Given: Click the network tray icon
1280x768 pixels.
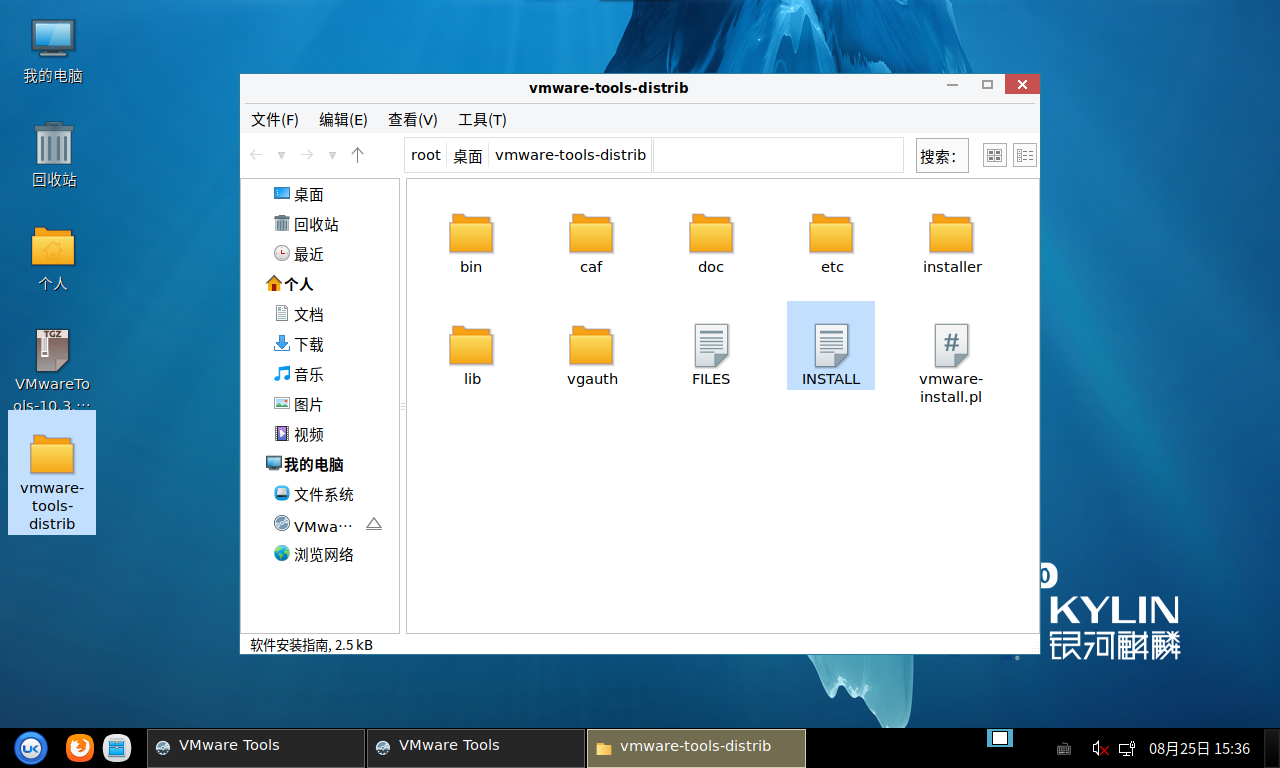Looking at the screenshot, I should tap(1127, 748).
